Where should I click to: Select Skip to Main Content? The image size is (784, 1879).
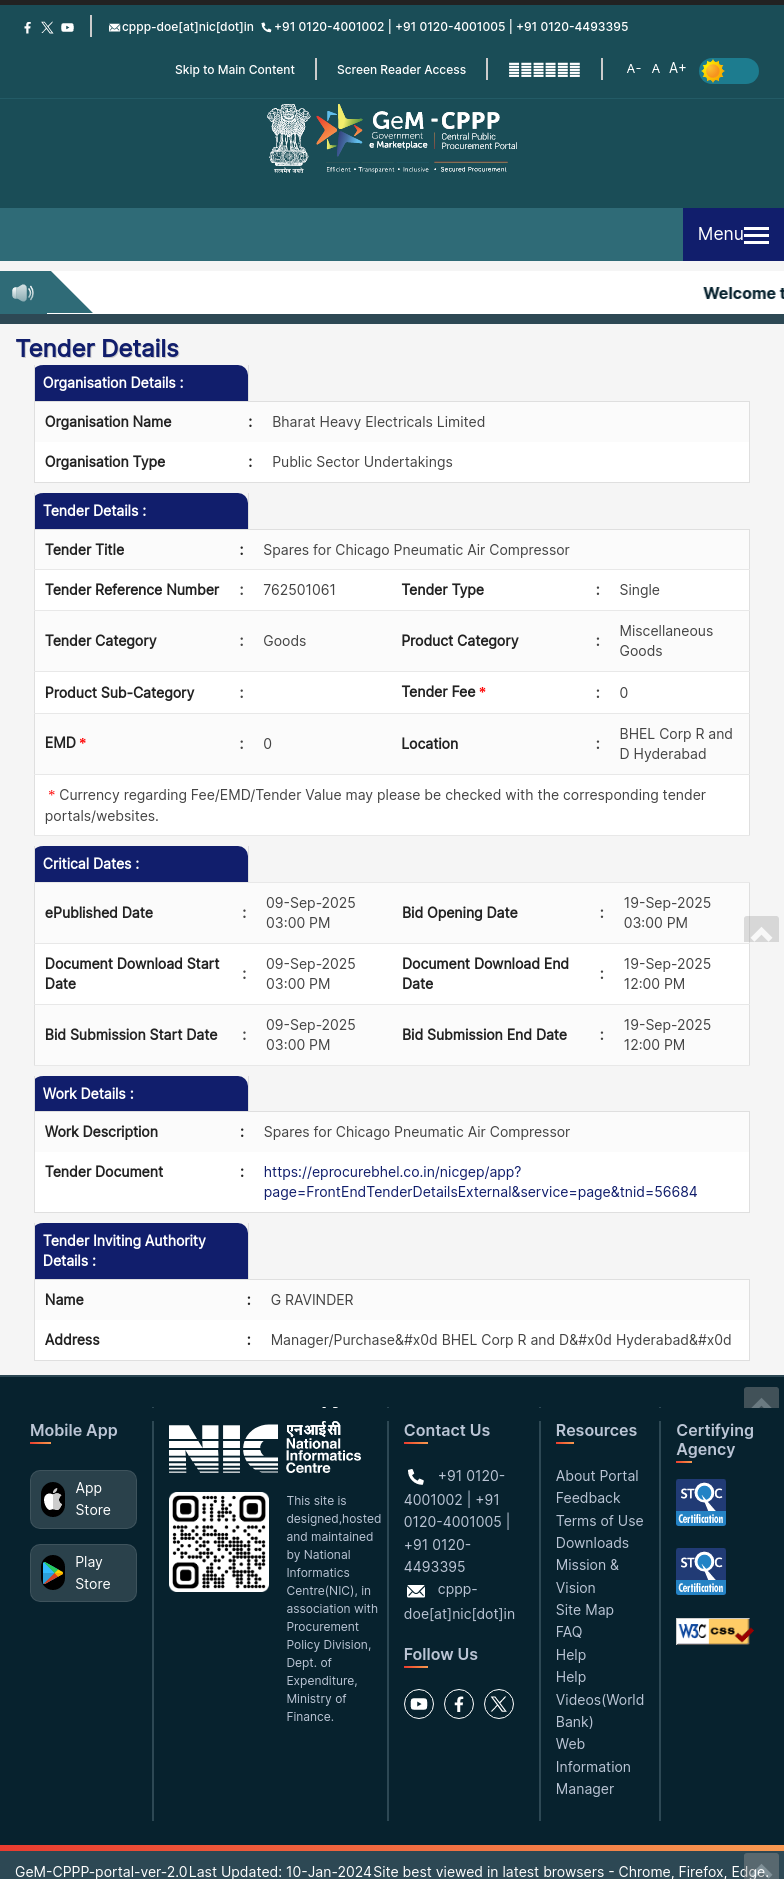pos(235,70)
